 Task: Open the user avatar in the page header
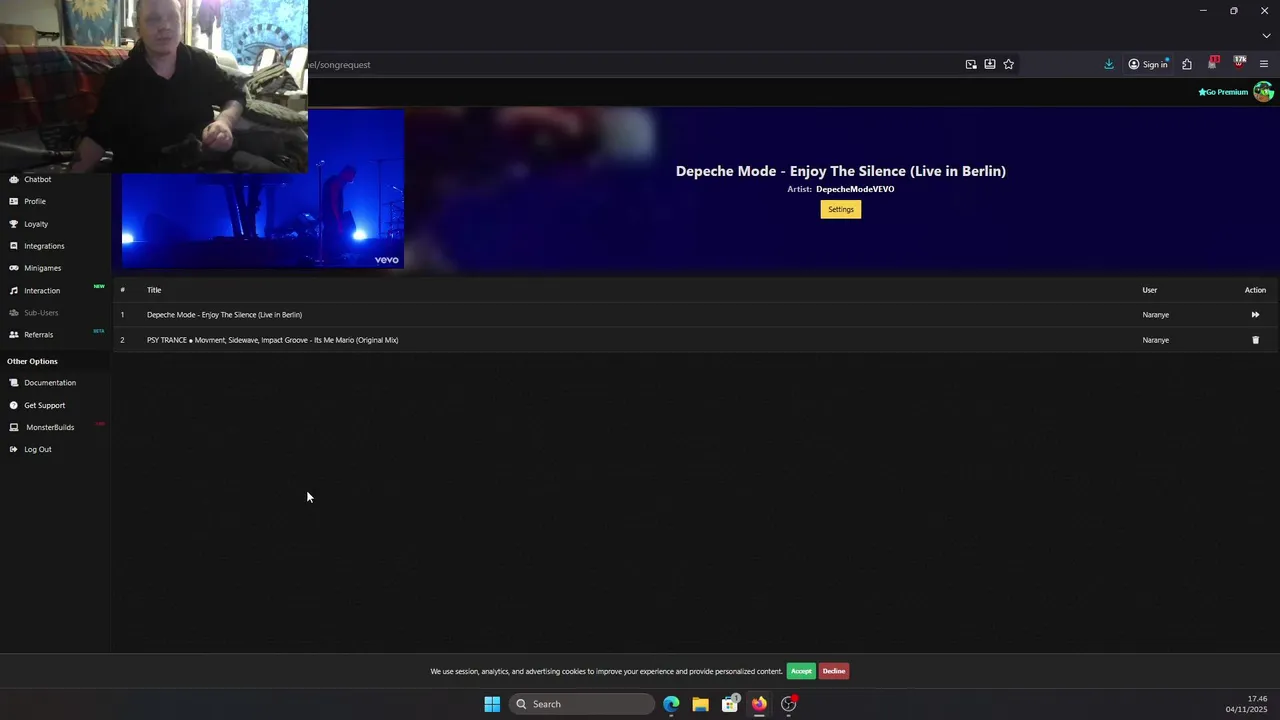[x=1264, y=92]
